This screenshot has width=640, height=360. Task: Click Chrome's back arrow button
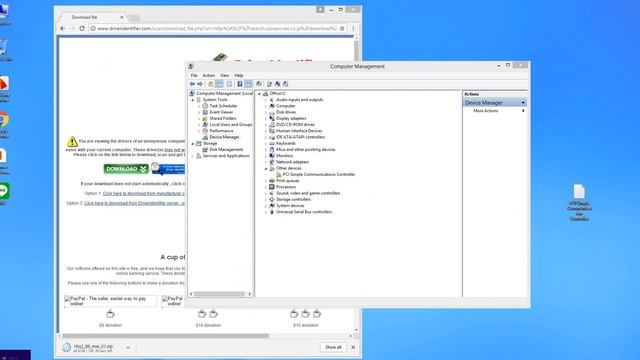coord(62,29)
